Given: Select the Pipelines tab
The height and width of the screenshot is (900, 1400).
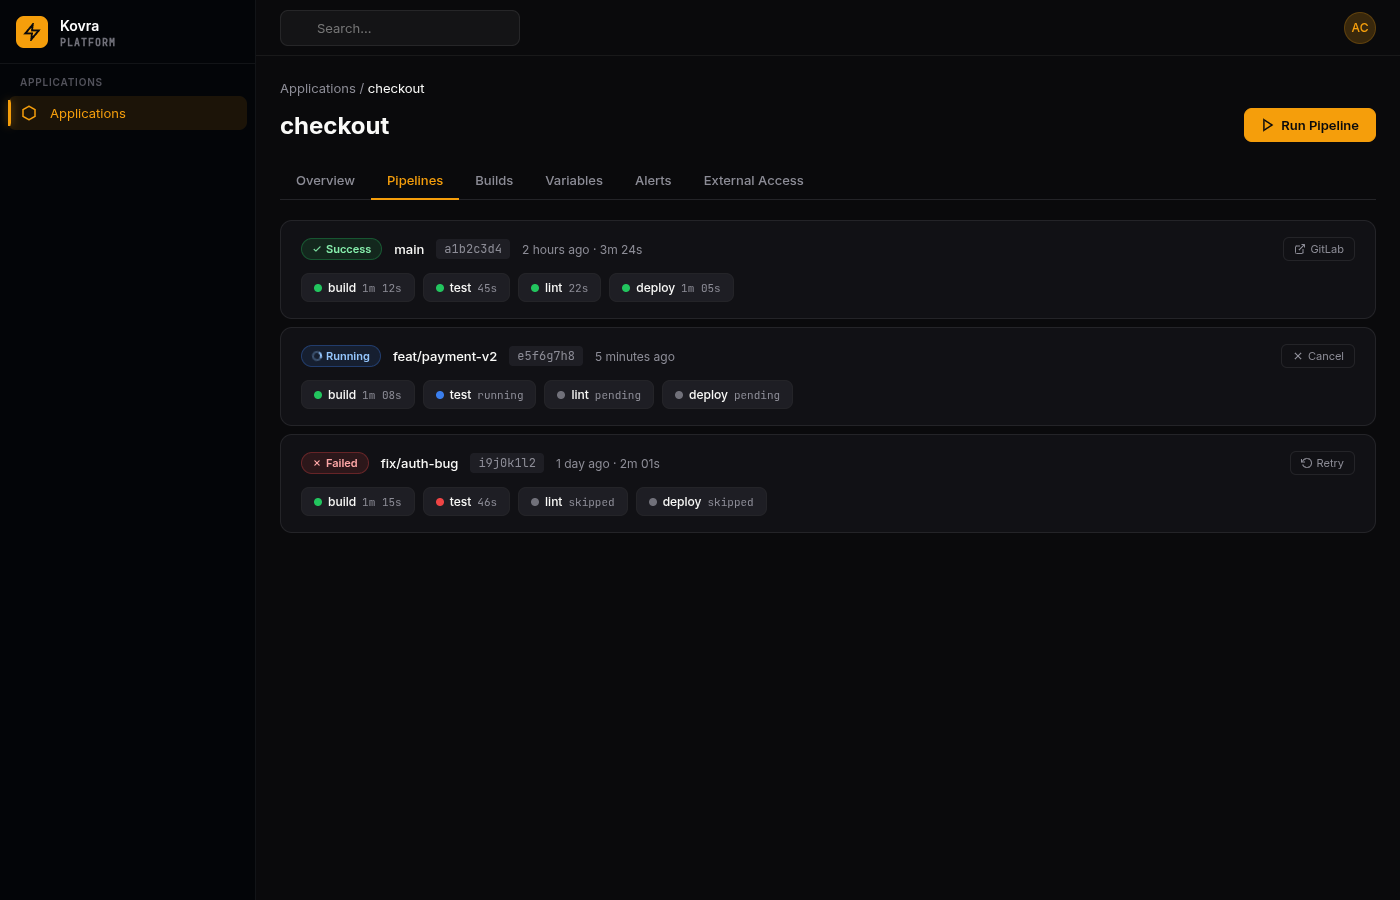Looking at the screenshot, I should pos(415,180).
